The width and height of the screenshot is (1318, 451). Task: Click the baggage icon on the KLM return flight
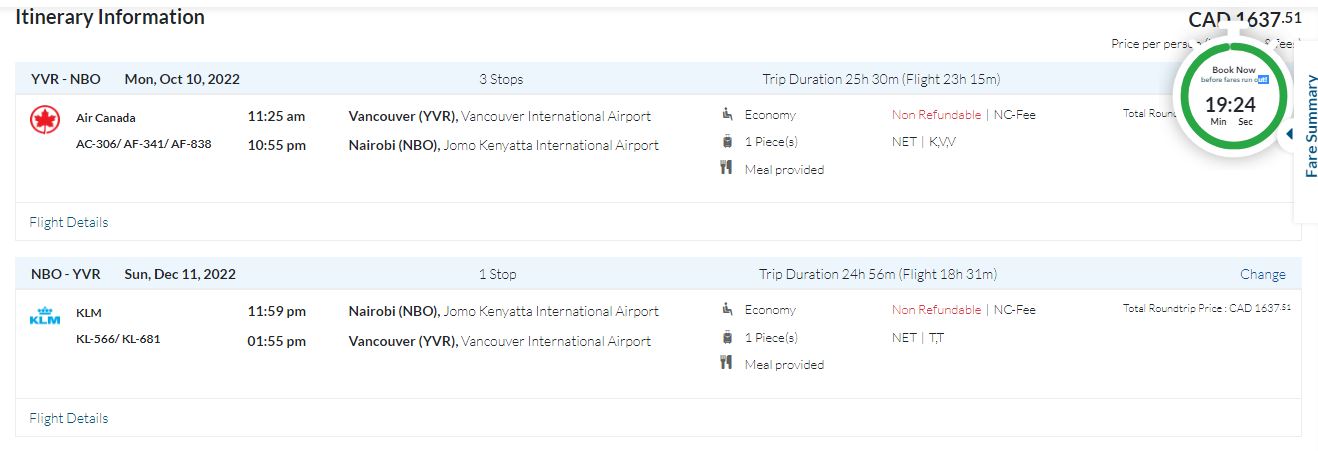(x=727, y=337)
